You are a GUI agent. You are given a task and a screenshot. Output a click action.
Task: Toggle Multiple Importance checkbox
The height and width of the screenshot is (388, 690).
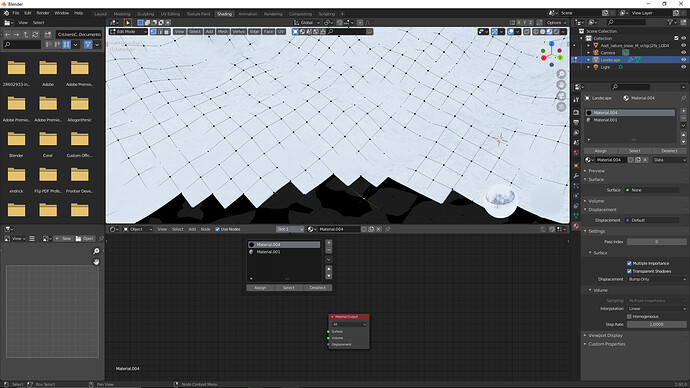pyautogui.click(x=629, y=264)
